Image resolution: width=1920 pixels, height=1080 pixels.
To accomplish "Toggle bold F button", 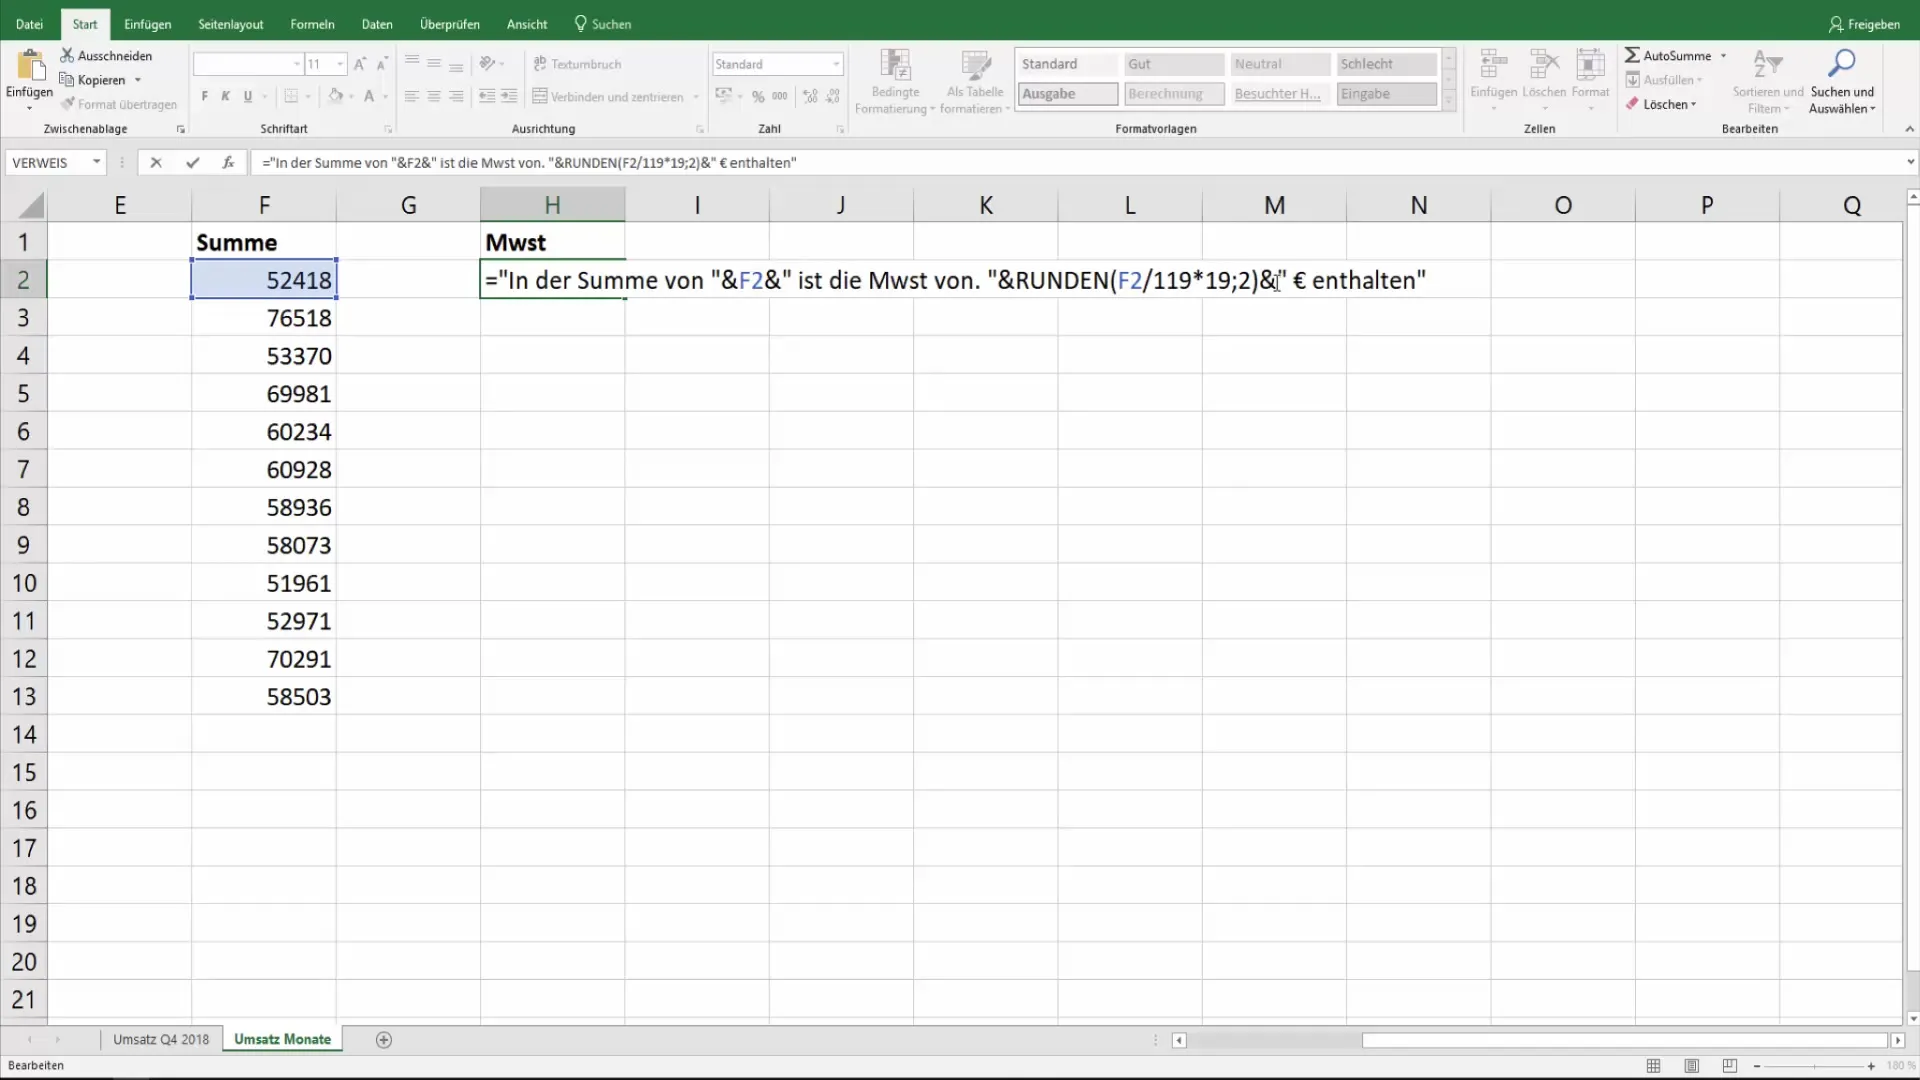I will (204, 96).
